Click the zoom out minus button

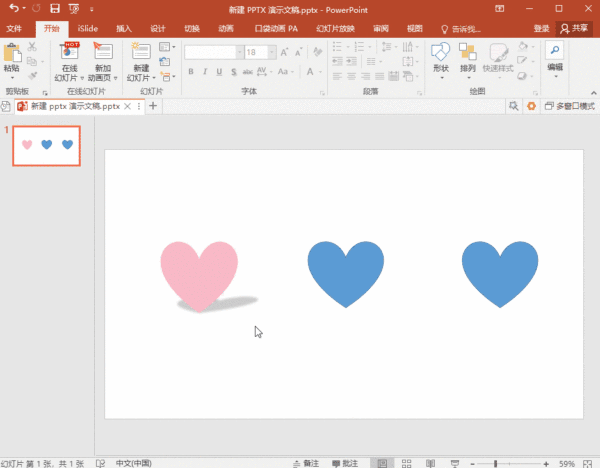click(473, 464)
